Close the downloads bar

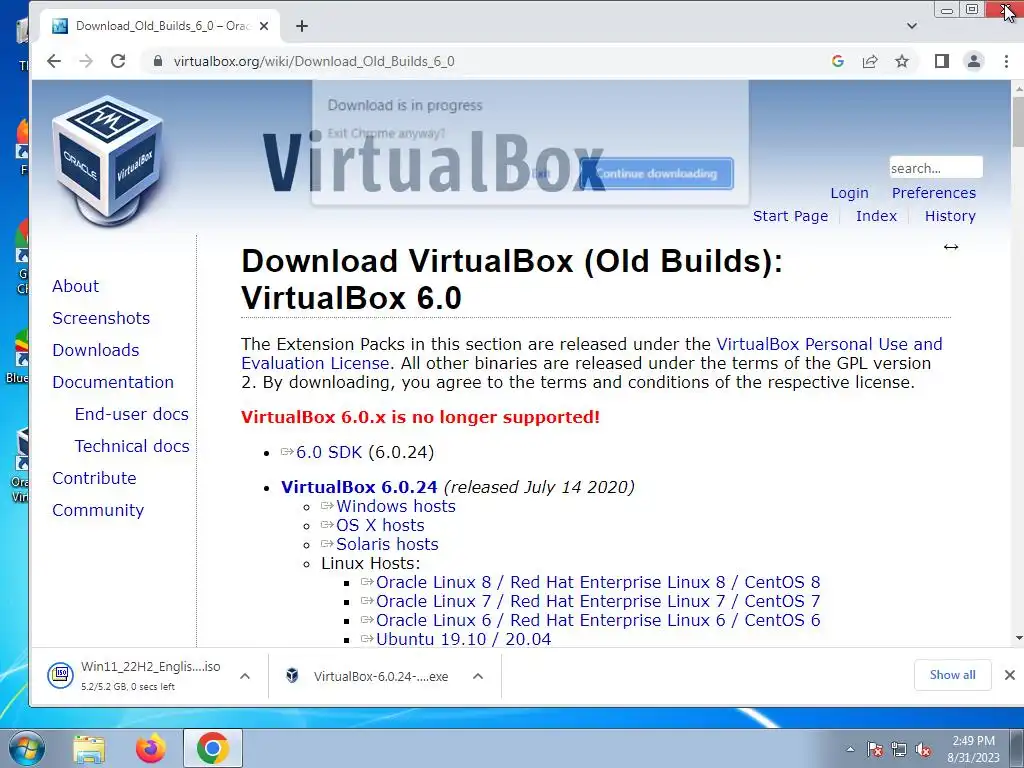(1010, 675)
